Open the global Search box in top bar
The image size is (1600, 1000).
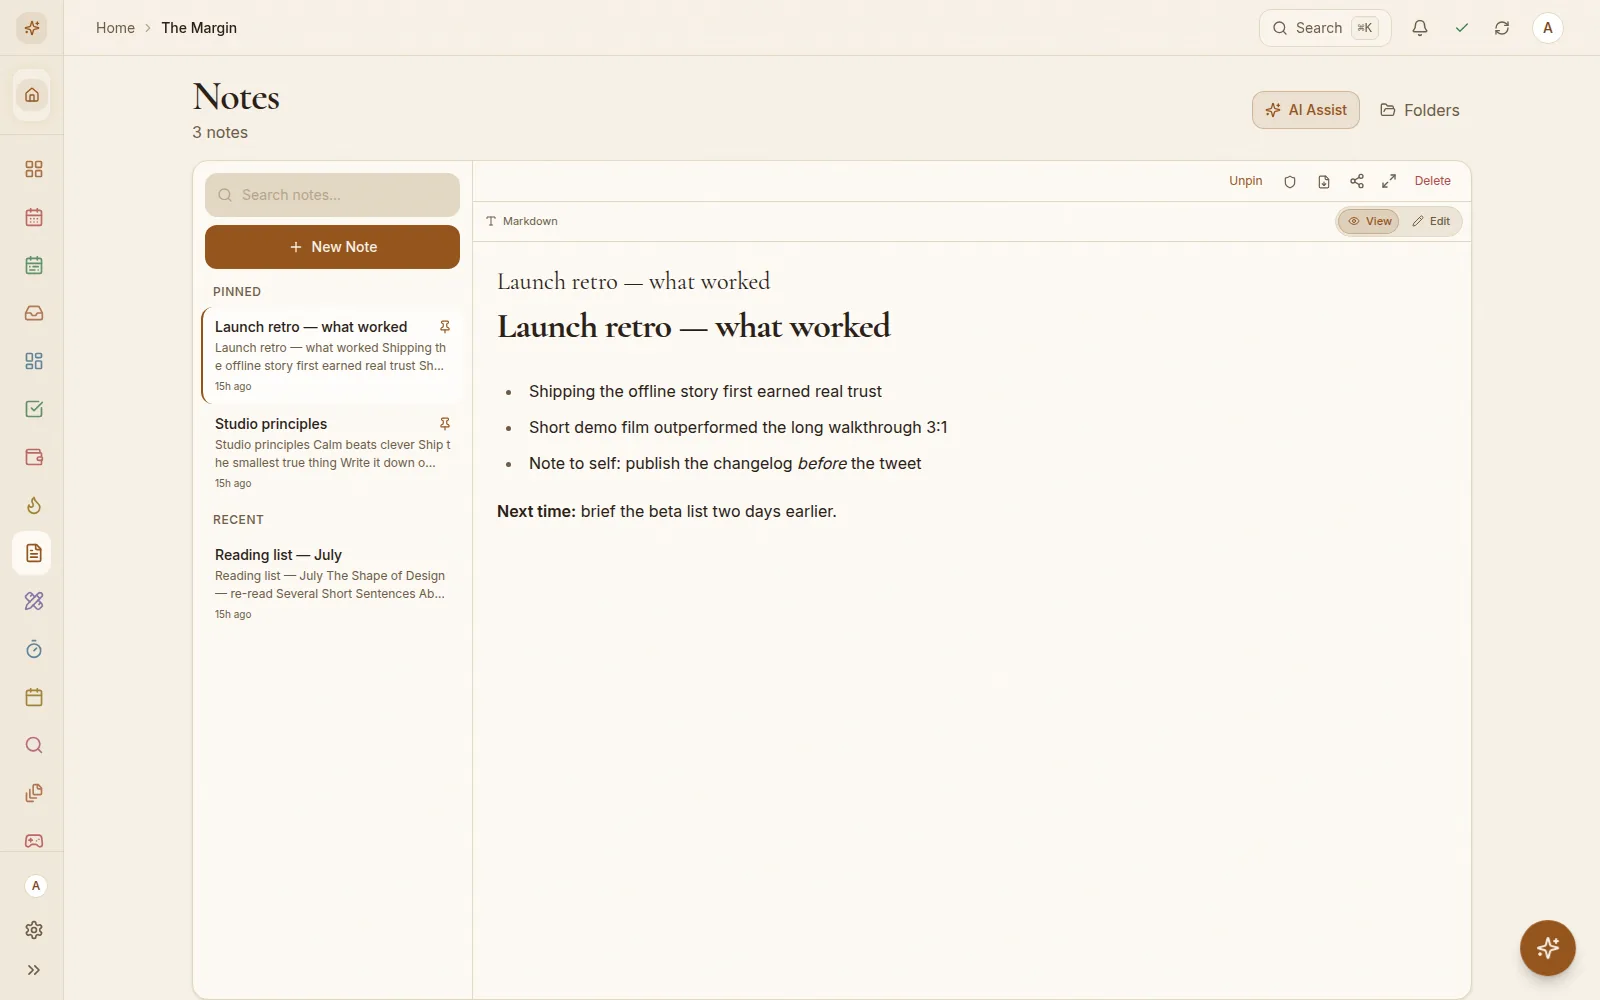tap(1325, 28)
